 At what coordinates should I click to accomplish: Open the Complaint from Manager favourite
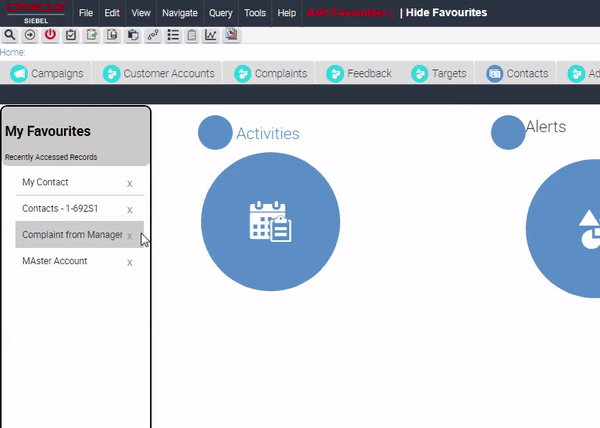coord(72,234)
